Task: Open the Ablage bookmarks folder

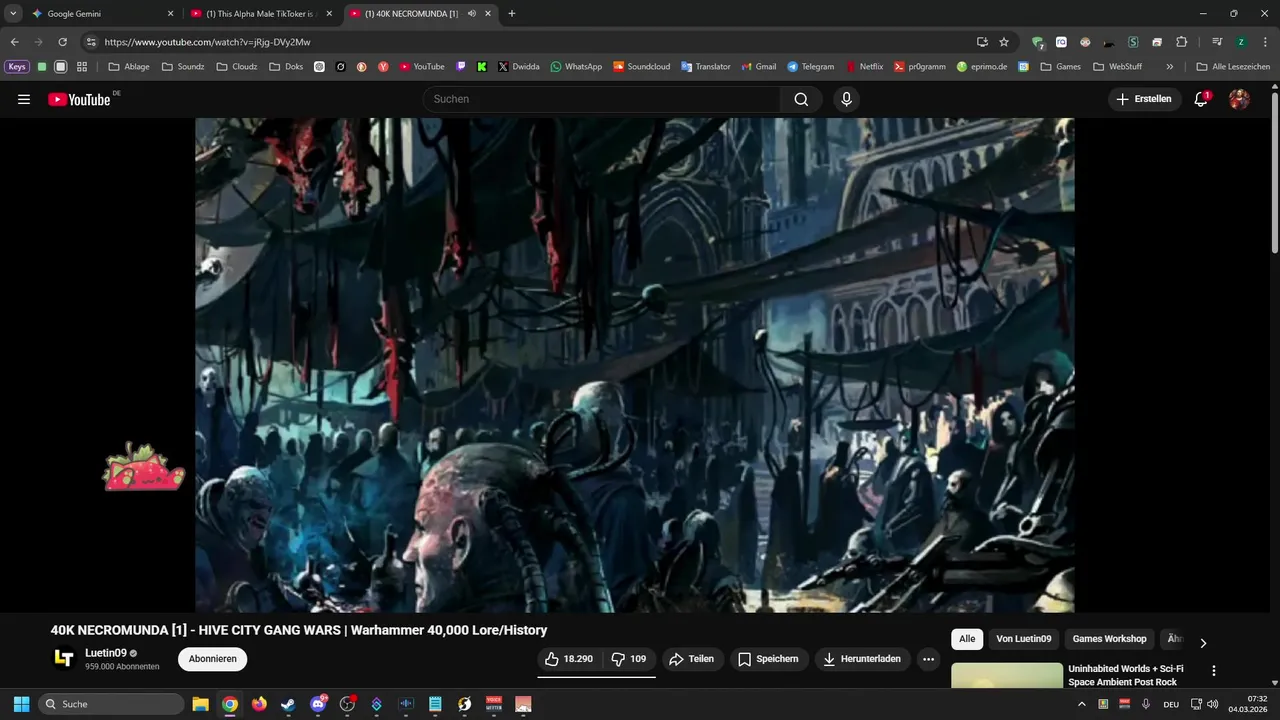Action: click(129, 67)
